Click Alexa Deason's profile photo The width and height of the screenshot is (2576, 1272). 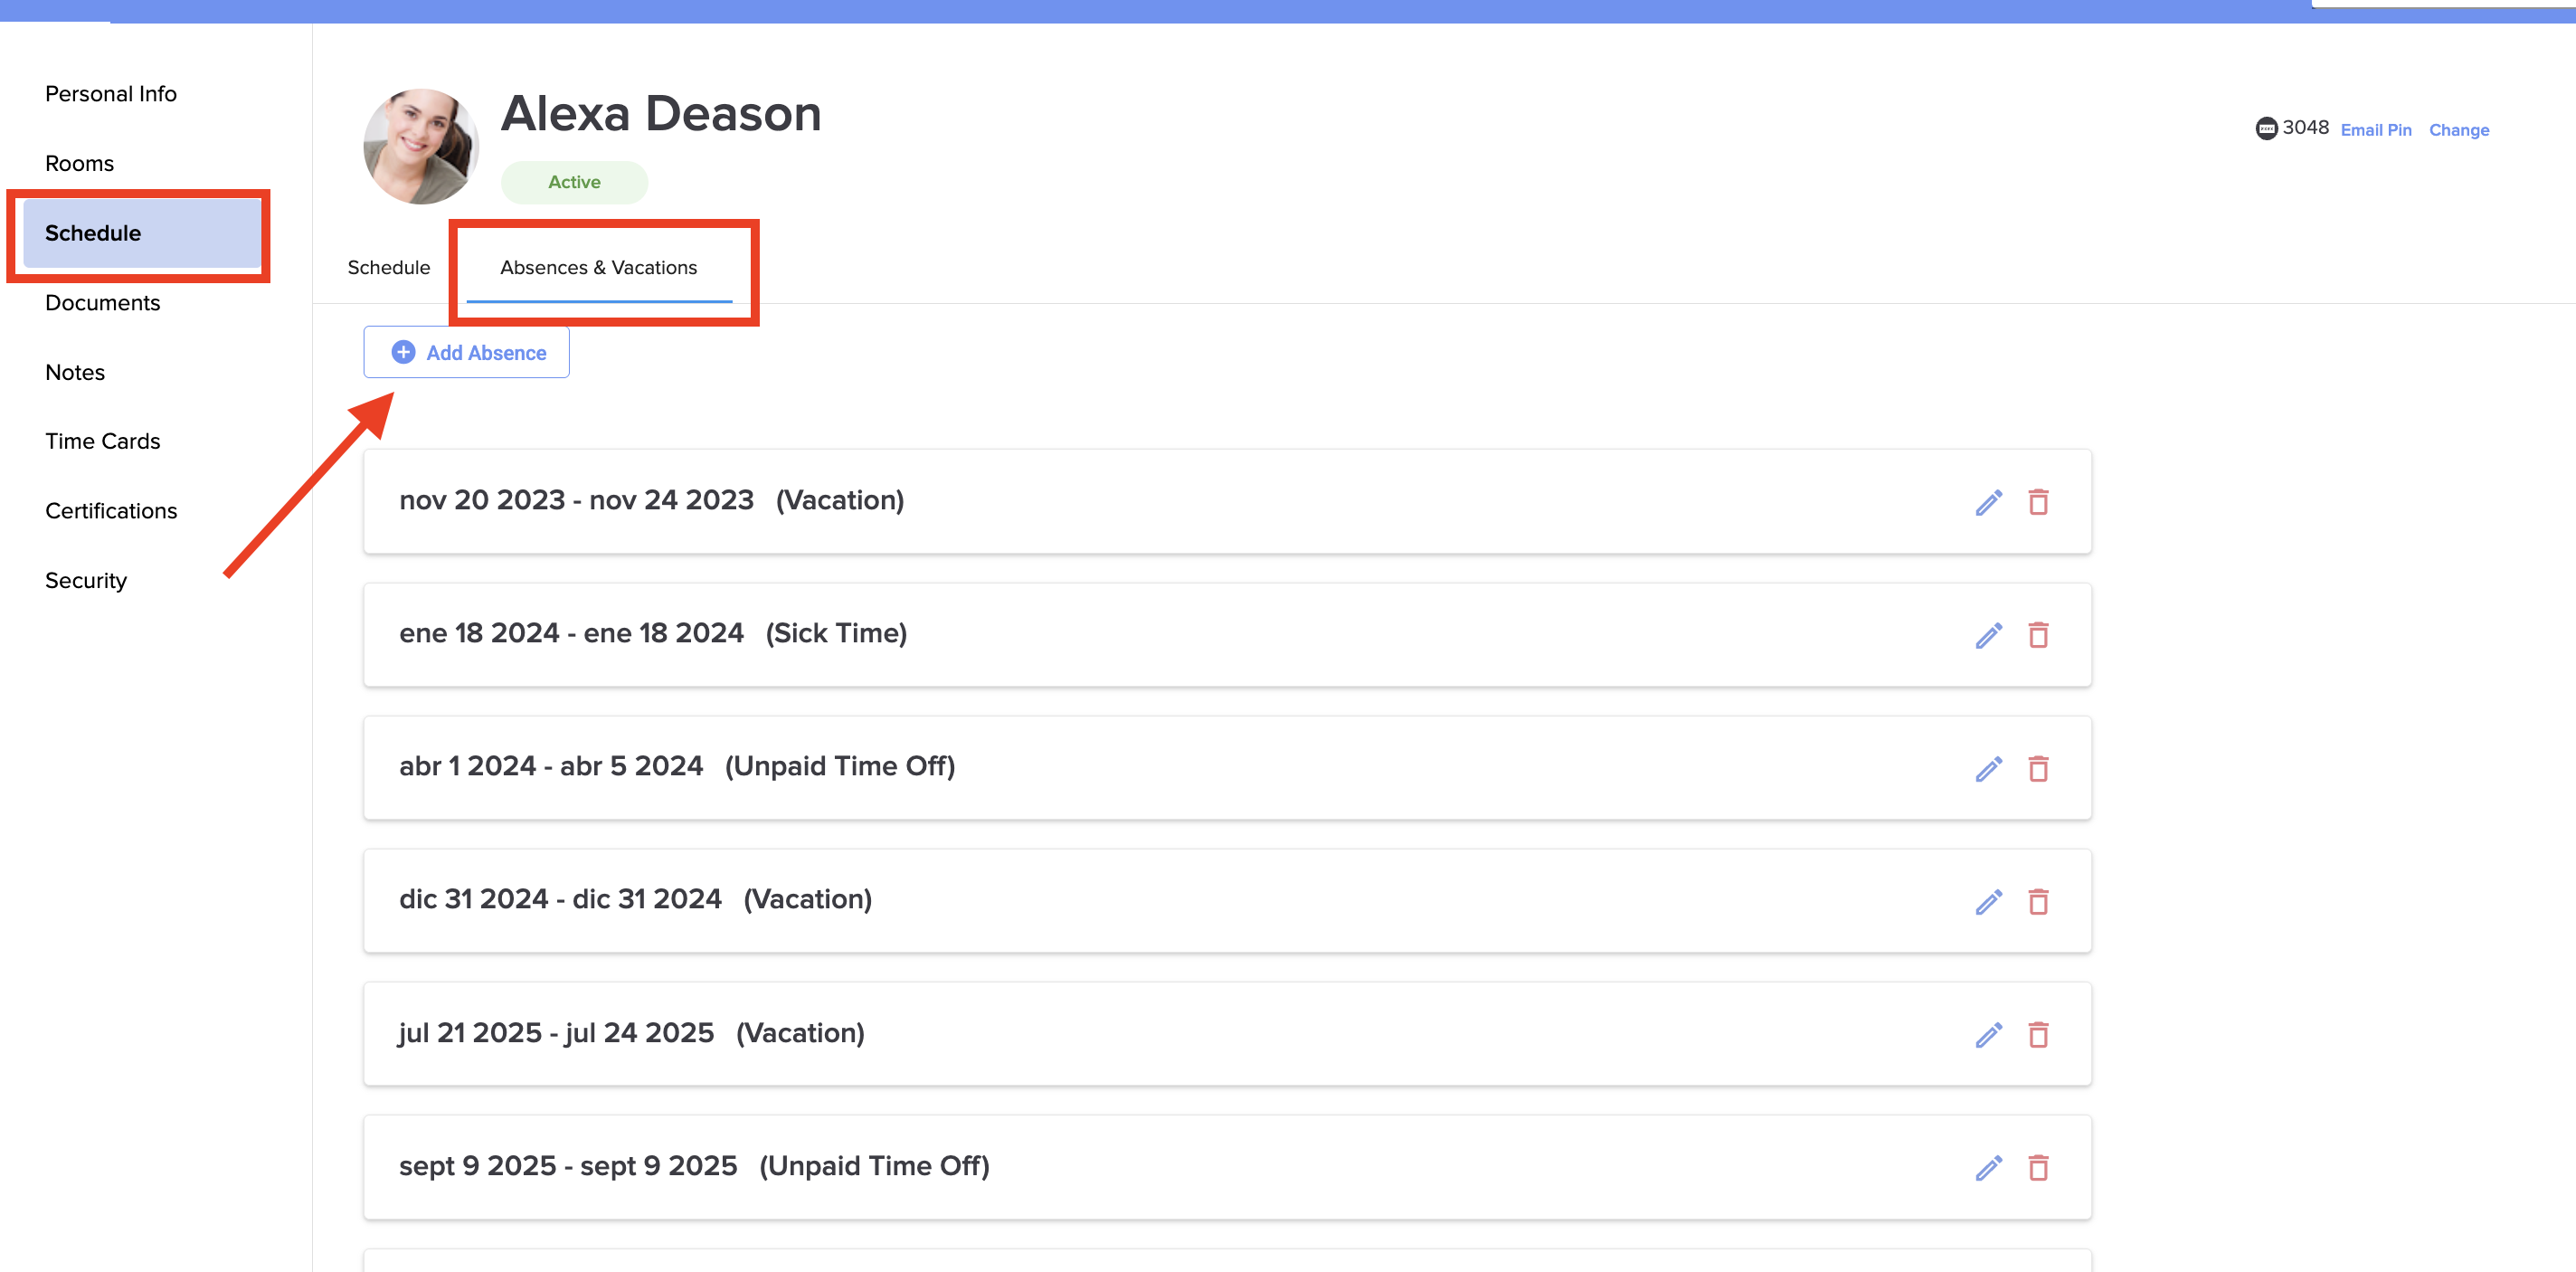click(421, 146)
